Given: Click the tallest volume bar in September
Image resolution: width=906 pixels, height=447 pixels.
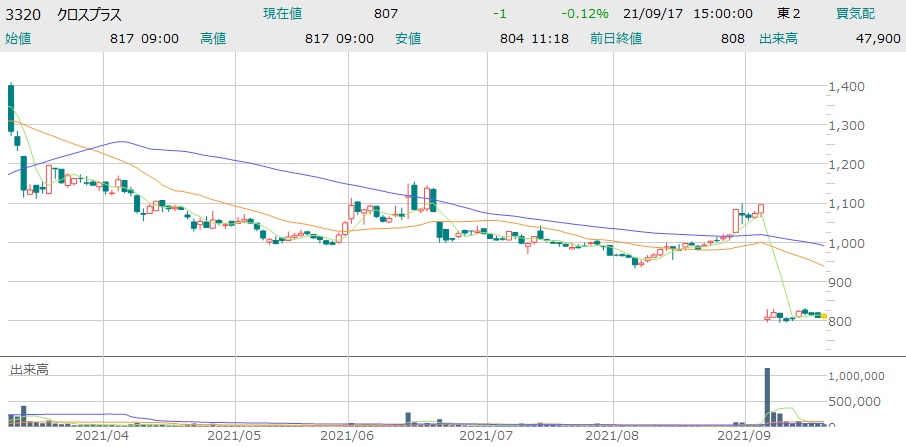Looking at the screenshot, I should [x=767, y=396].
